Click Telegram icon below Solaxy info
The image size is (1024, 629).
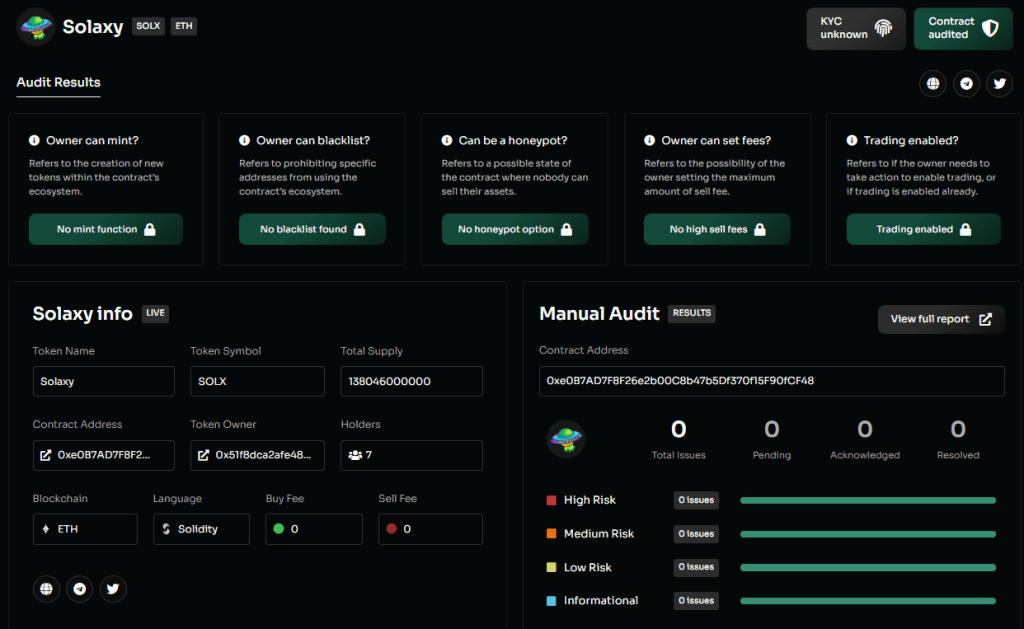(80, 589)
